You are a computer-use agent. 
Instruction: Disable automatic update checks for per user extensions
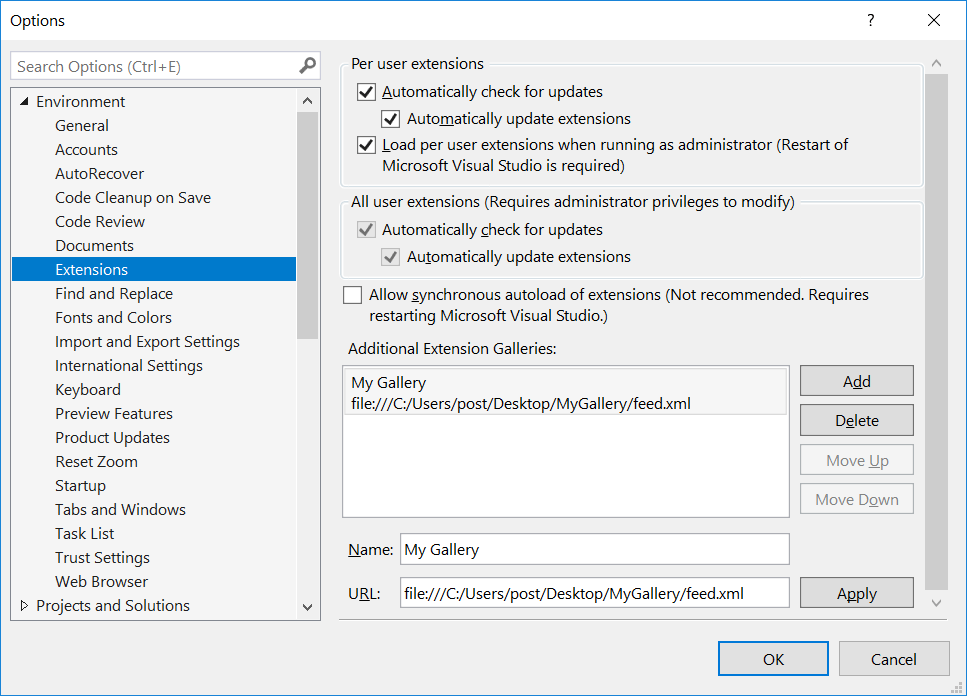pyautogui.click(x=366, y=91)
